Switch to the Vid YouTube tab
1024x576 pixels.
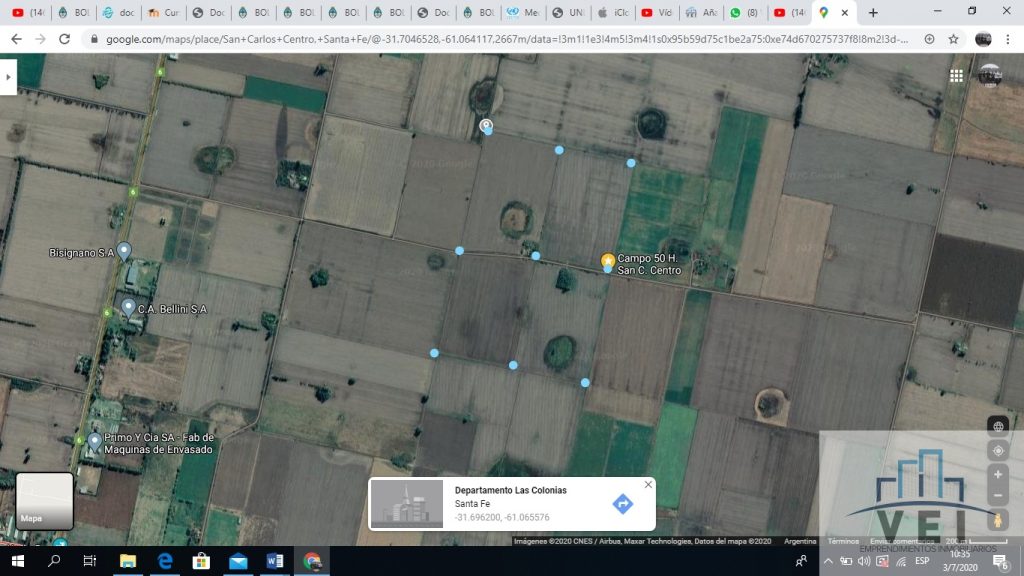(658, 12)
